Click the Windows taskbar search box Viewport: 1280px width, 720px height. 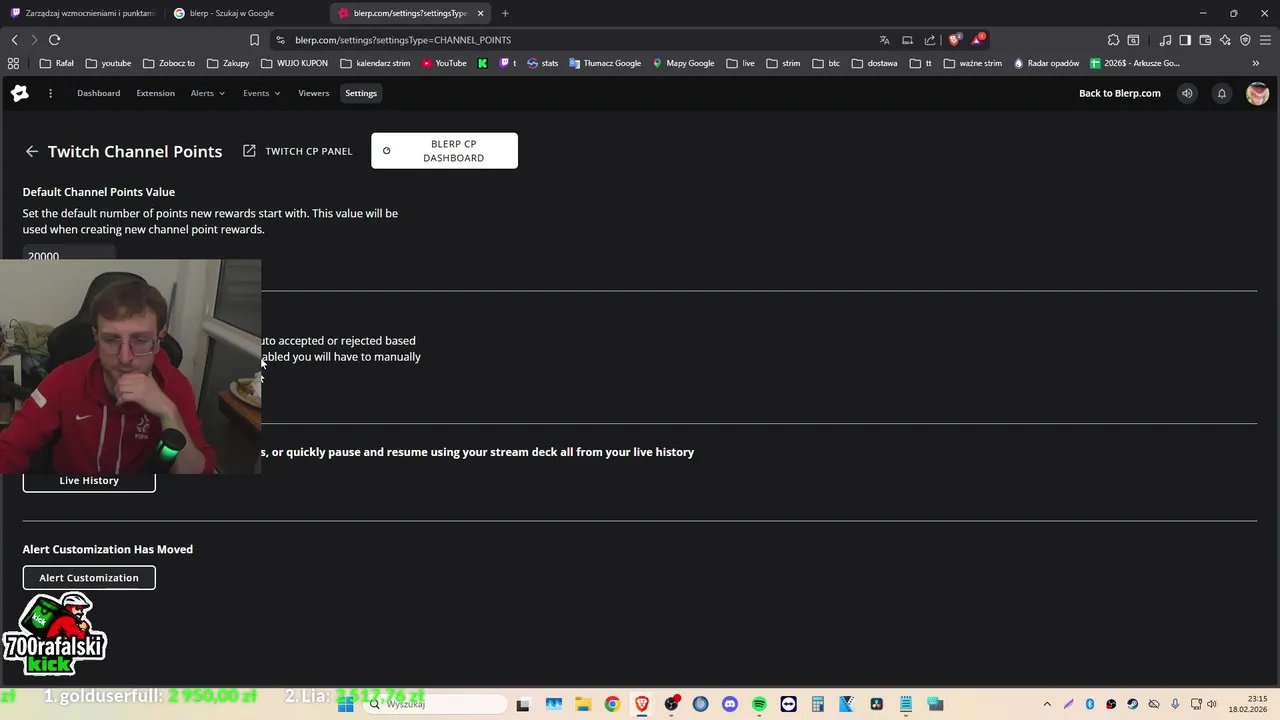tap(435, 704)
